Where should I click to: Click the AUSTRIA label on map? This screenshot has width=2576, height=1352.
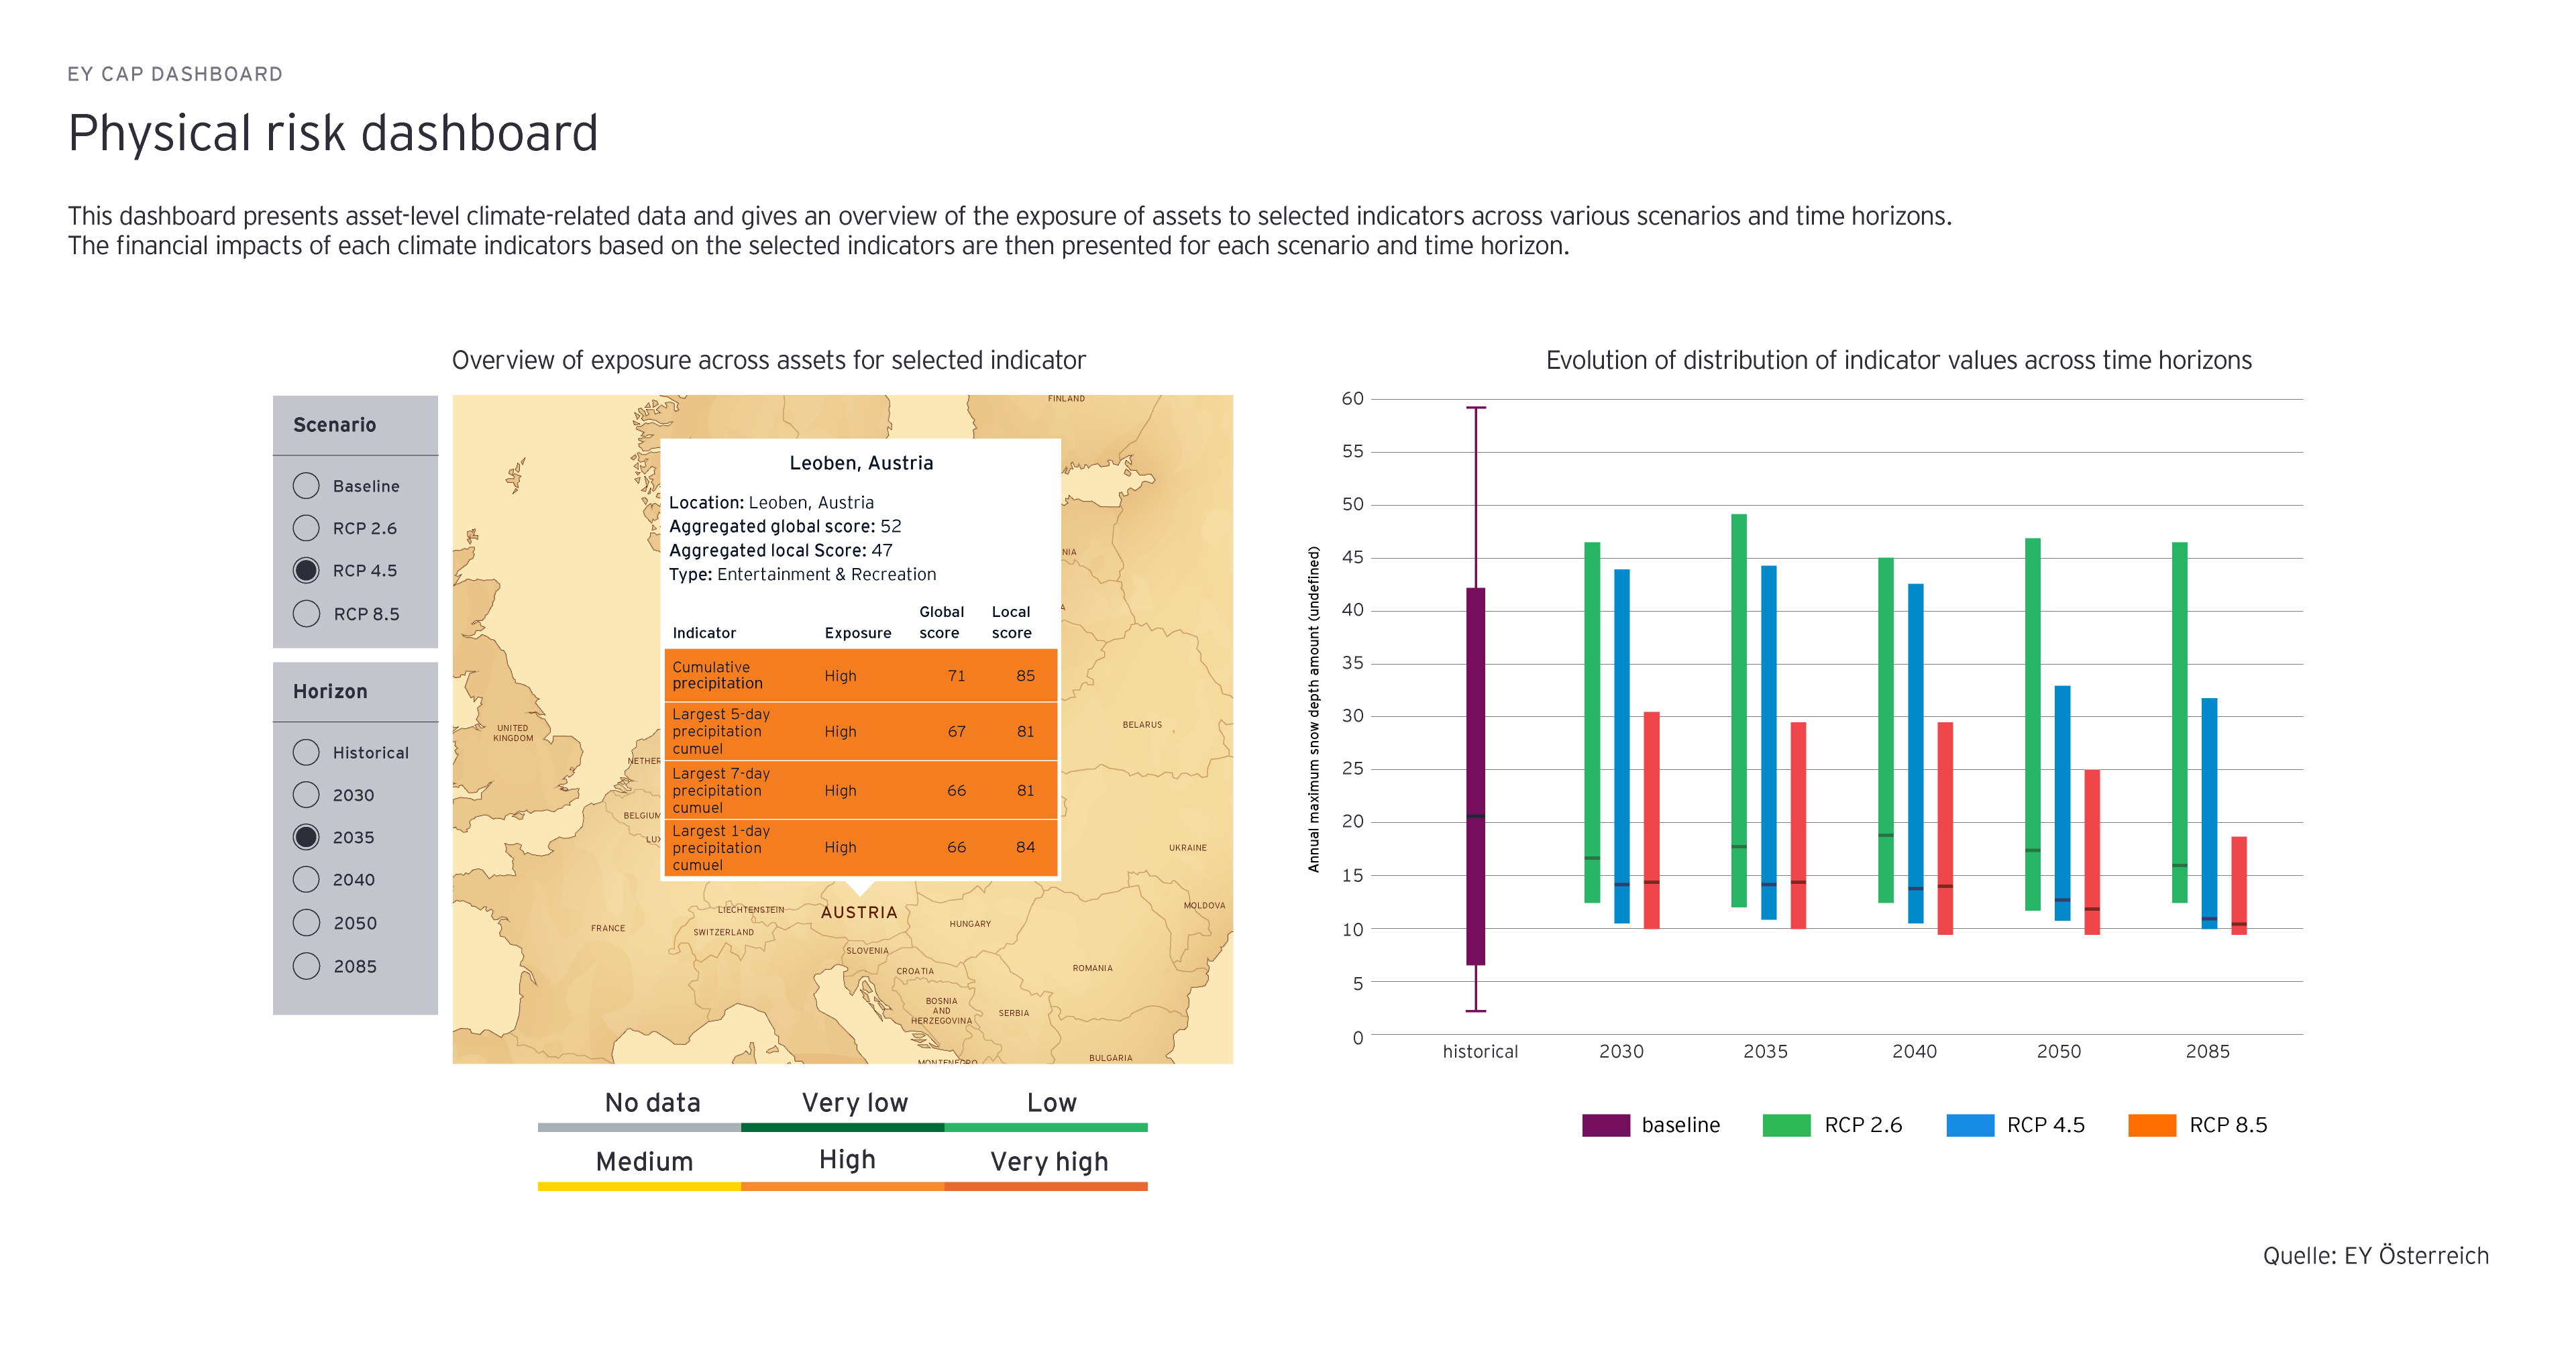[859, 912]
